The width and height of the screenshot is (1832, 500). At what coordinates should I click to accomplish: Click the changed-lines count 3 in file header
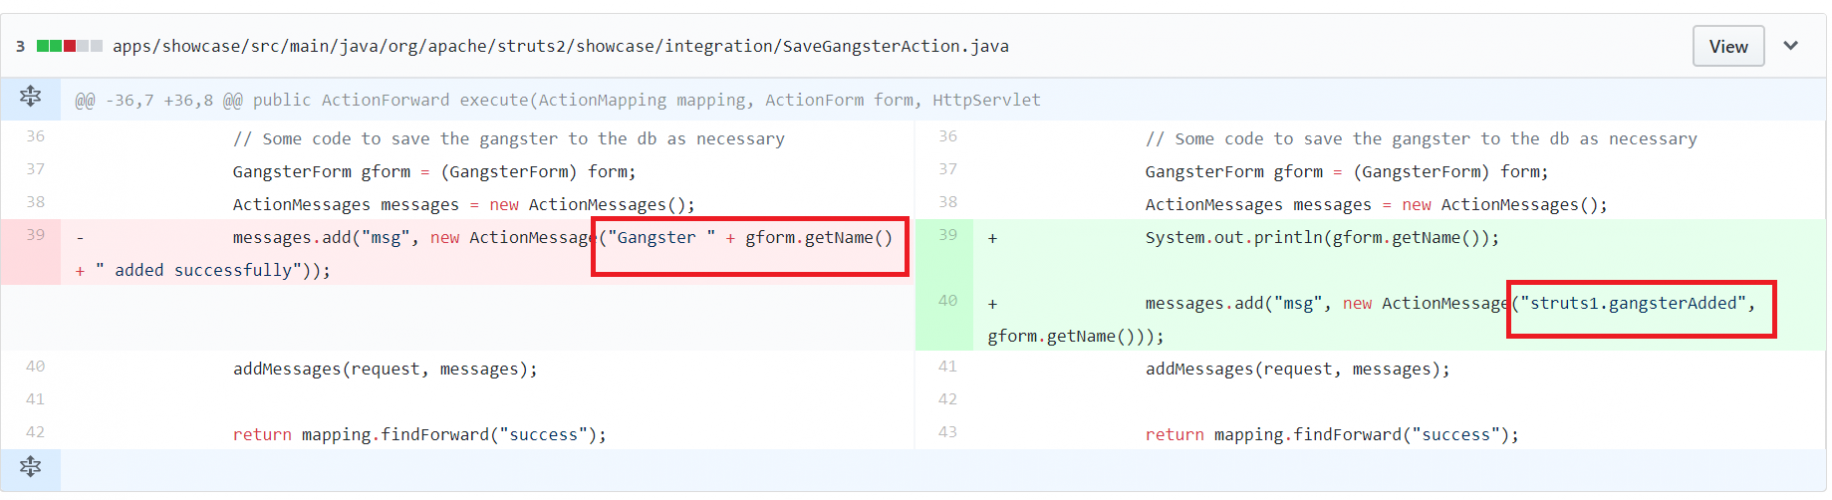pyautogui.click(x=20, y=46)
